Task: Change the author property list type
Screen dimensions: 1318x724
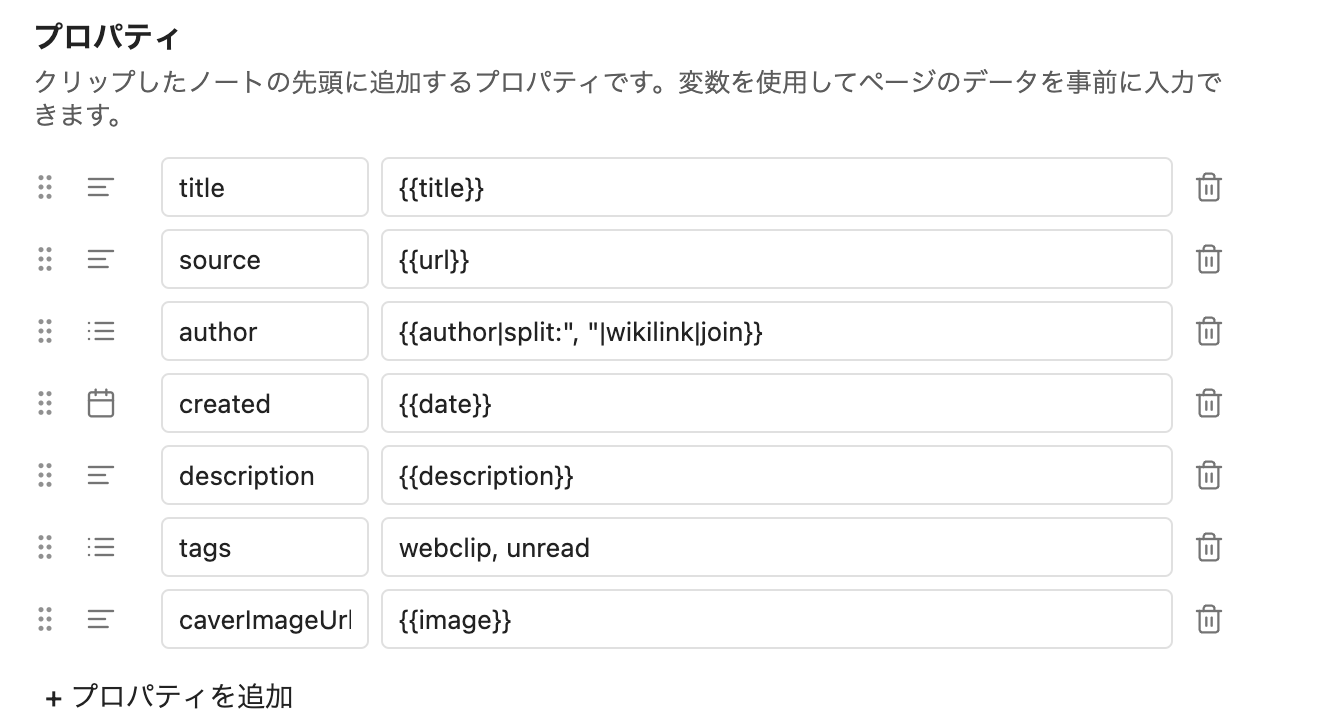Action: 100,332
